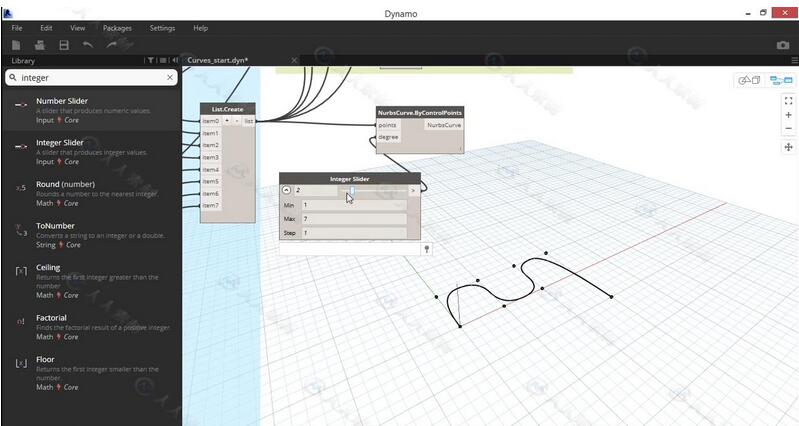Click the Redo arrow icon

pos(111,45)
